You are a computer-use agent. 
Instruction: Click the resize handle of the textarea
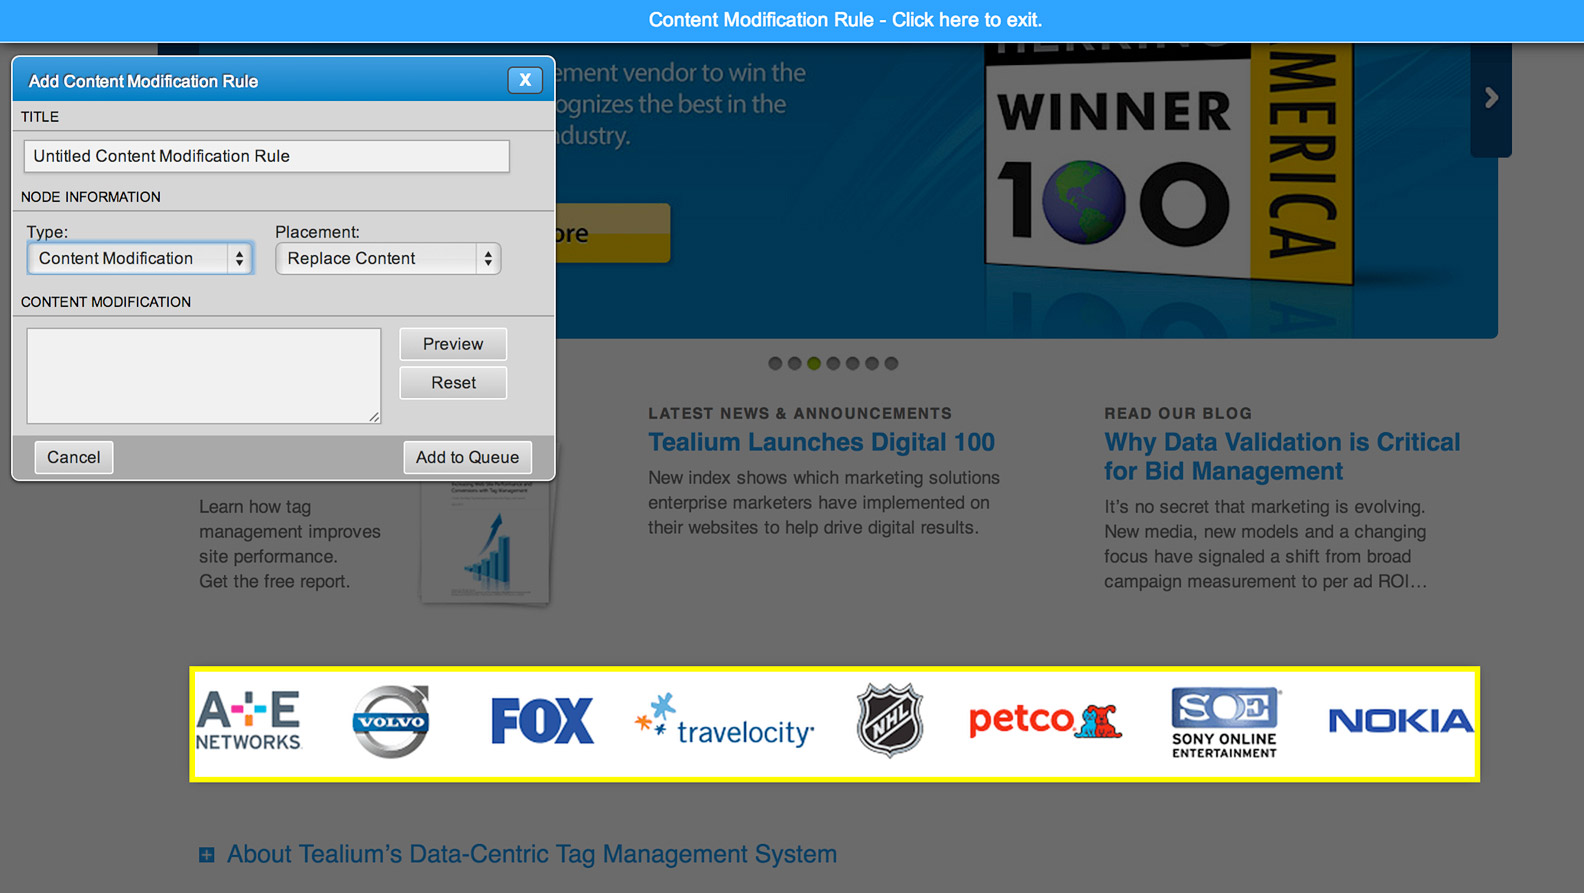(x=374, y=416)
